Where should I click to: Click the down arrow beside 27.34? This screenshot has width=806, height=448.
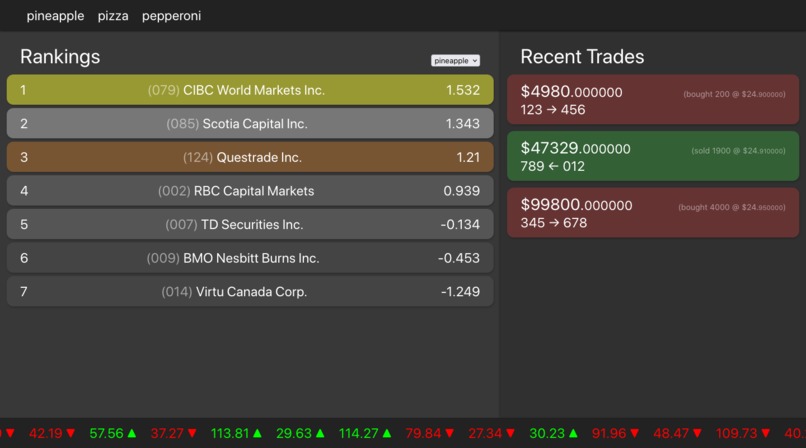pyautogui.click(x=510, y=434)
